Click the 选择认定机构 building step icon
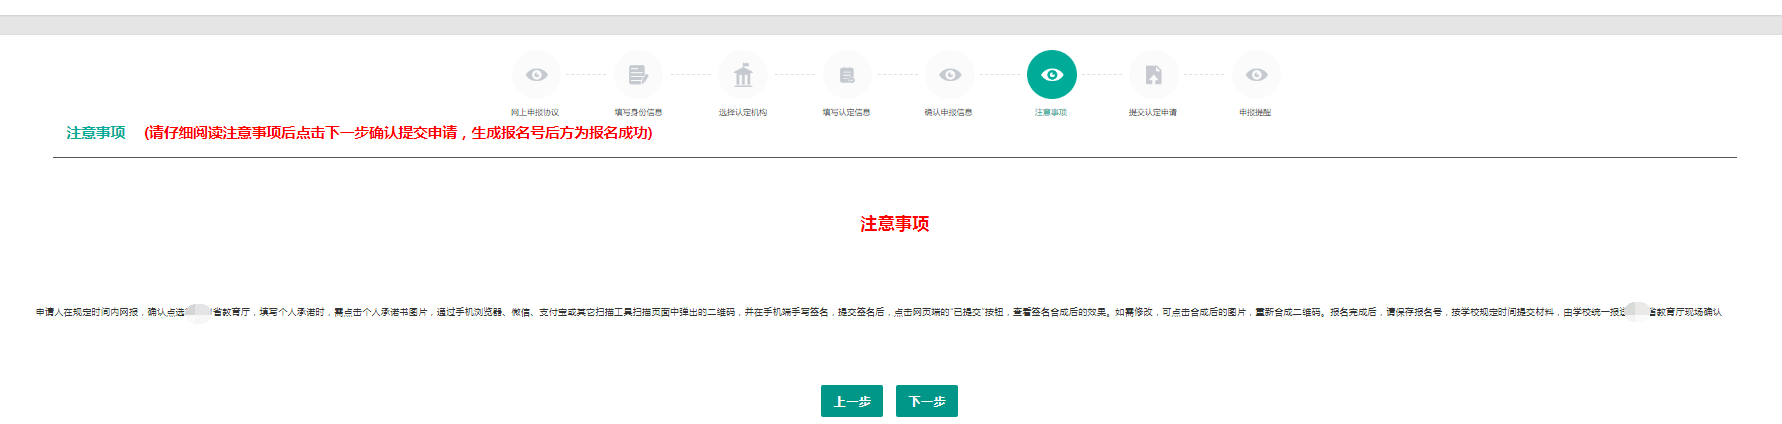This screenshot has width=1782, height=424. tap(743, 75)
